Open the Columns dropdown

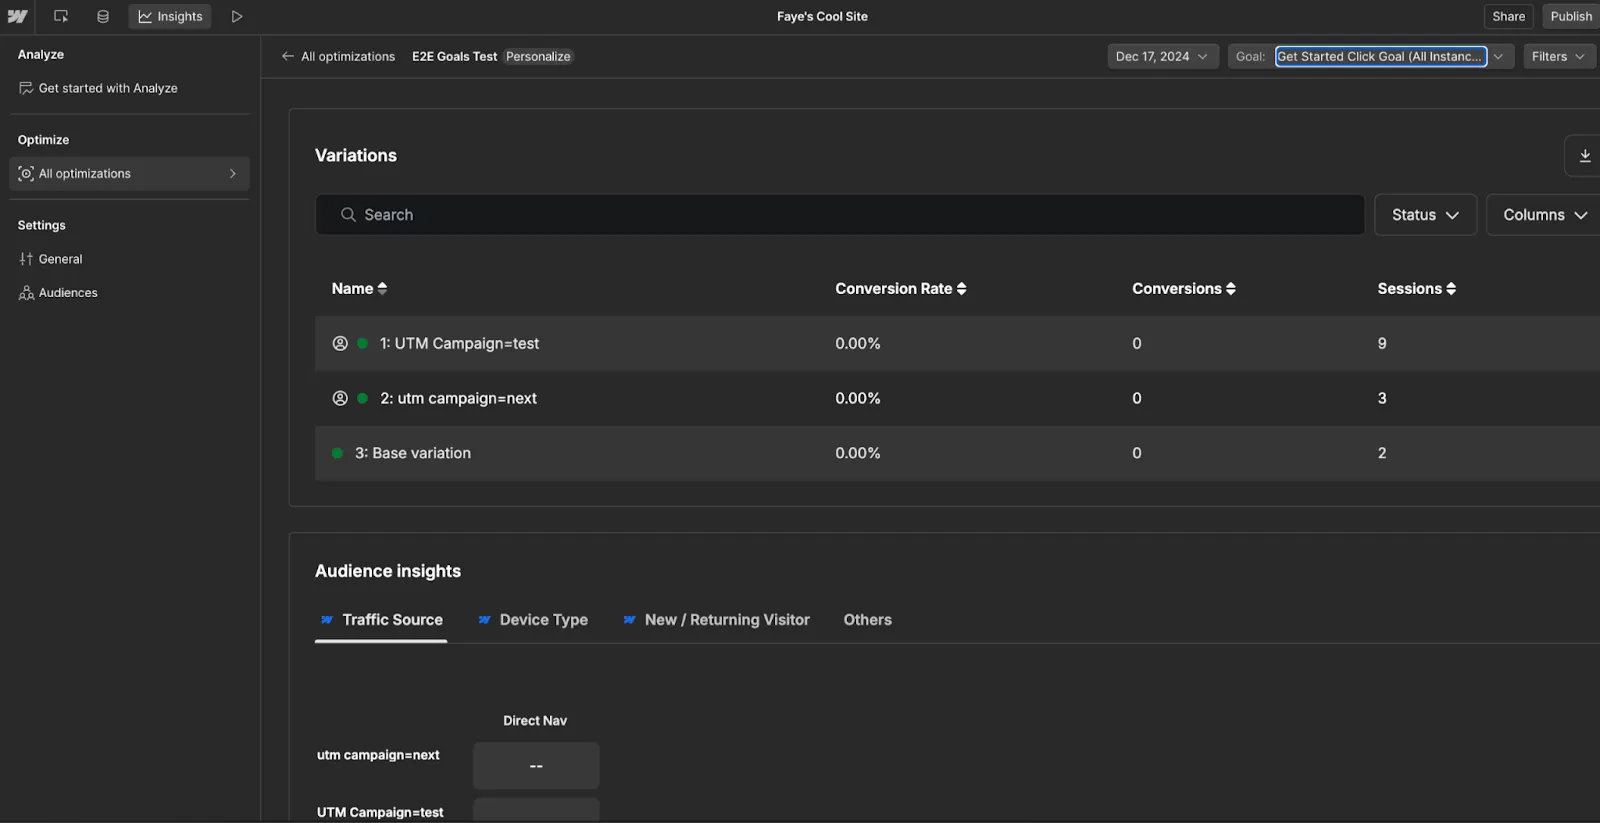1544,215
